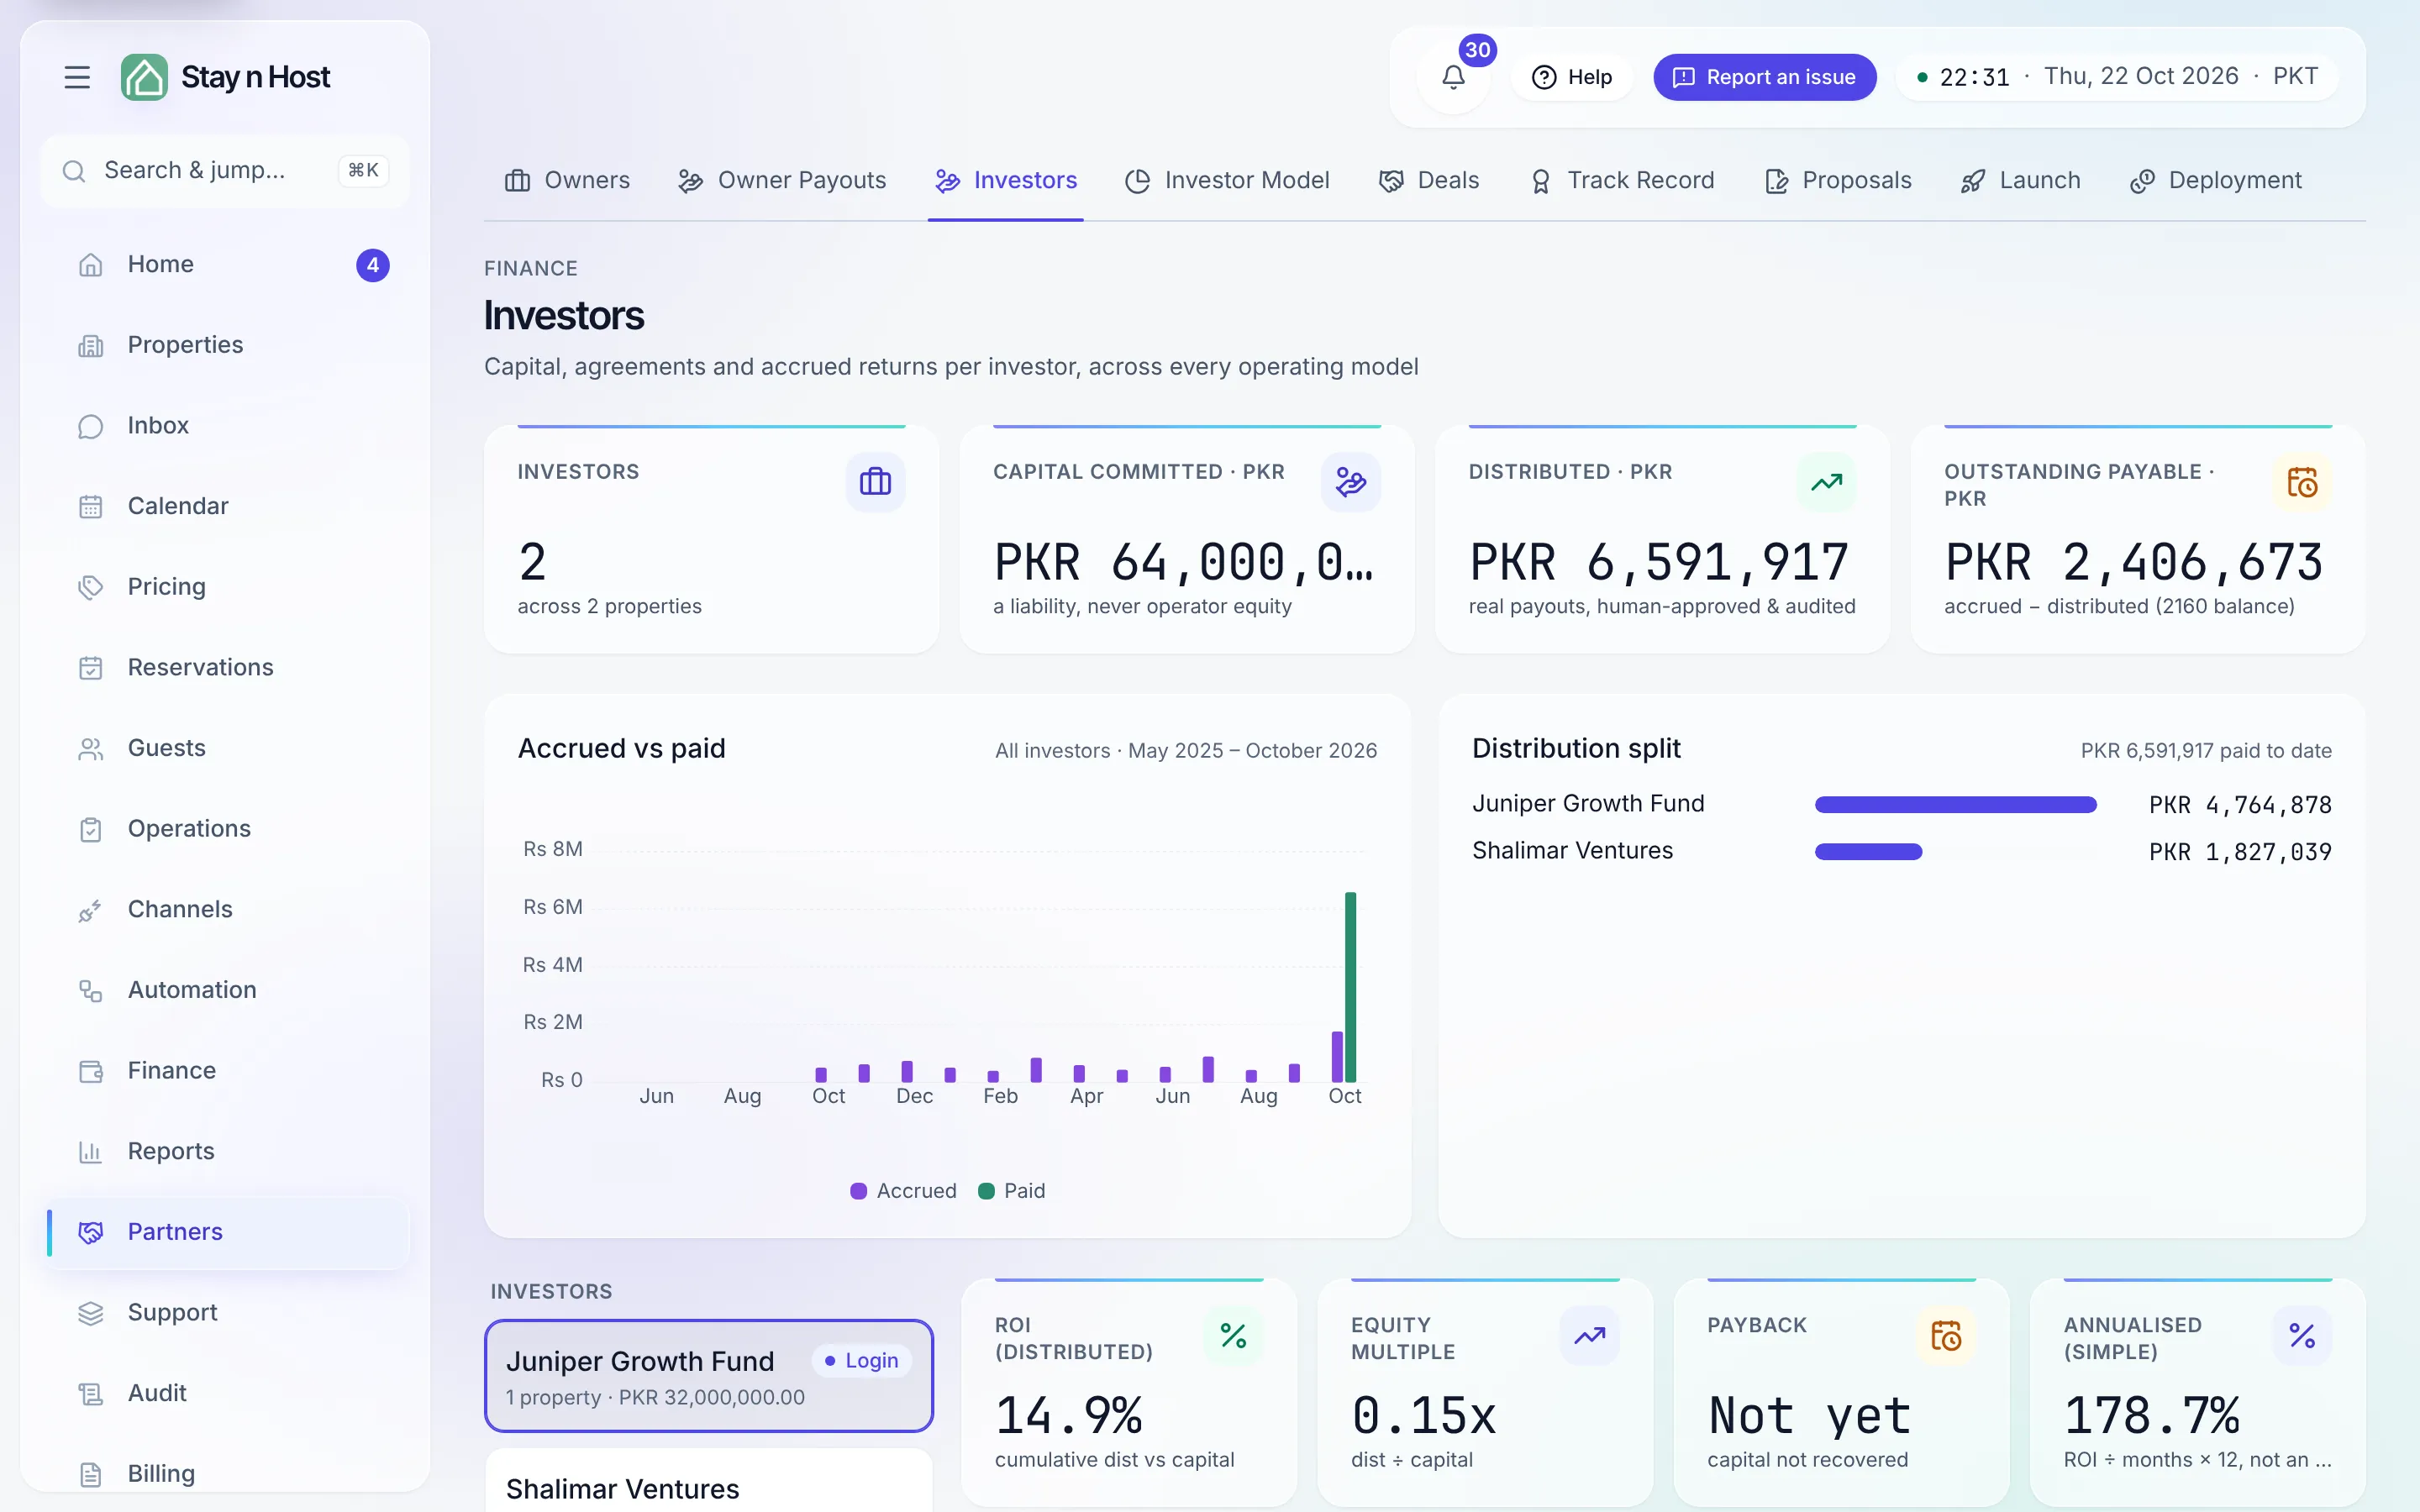
Task: Switch to the Launch tab
Action: click(2021, 181)
